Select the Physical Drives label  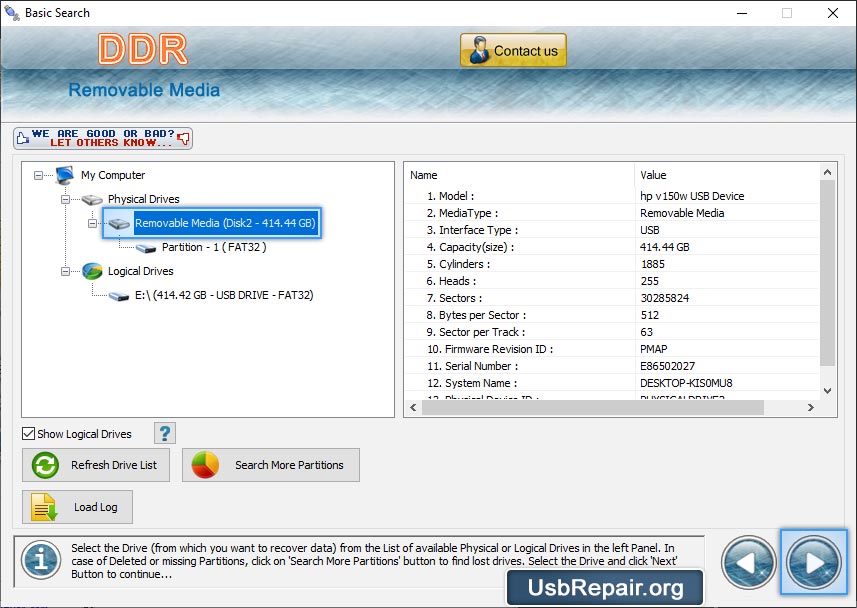(x=143, y=199)
